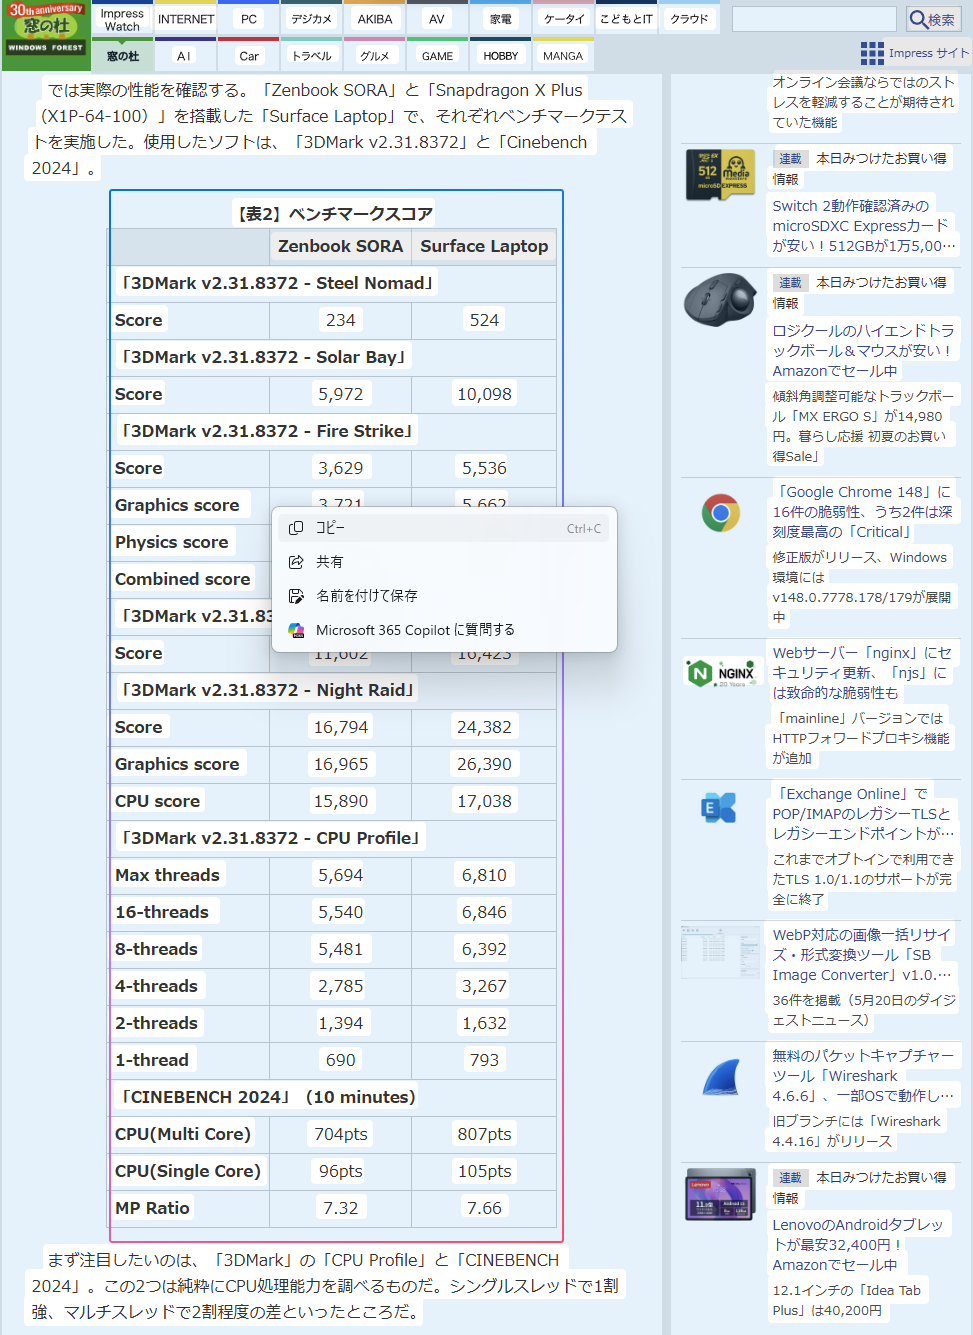Open the Impress サイト link

(x=929, y=53)
